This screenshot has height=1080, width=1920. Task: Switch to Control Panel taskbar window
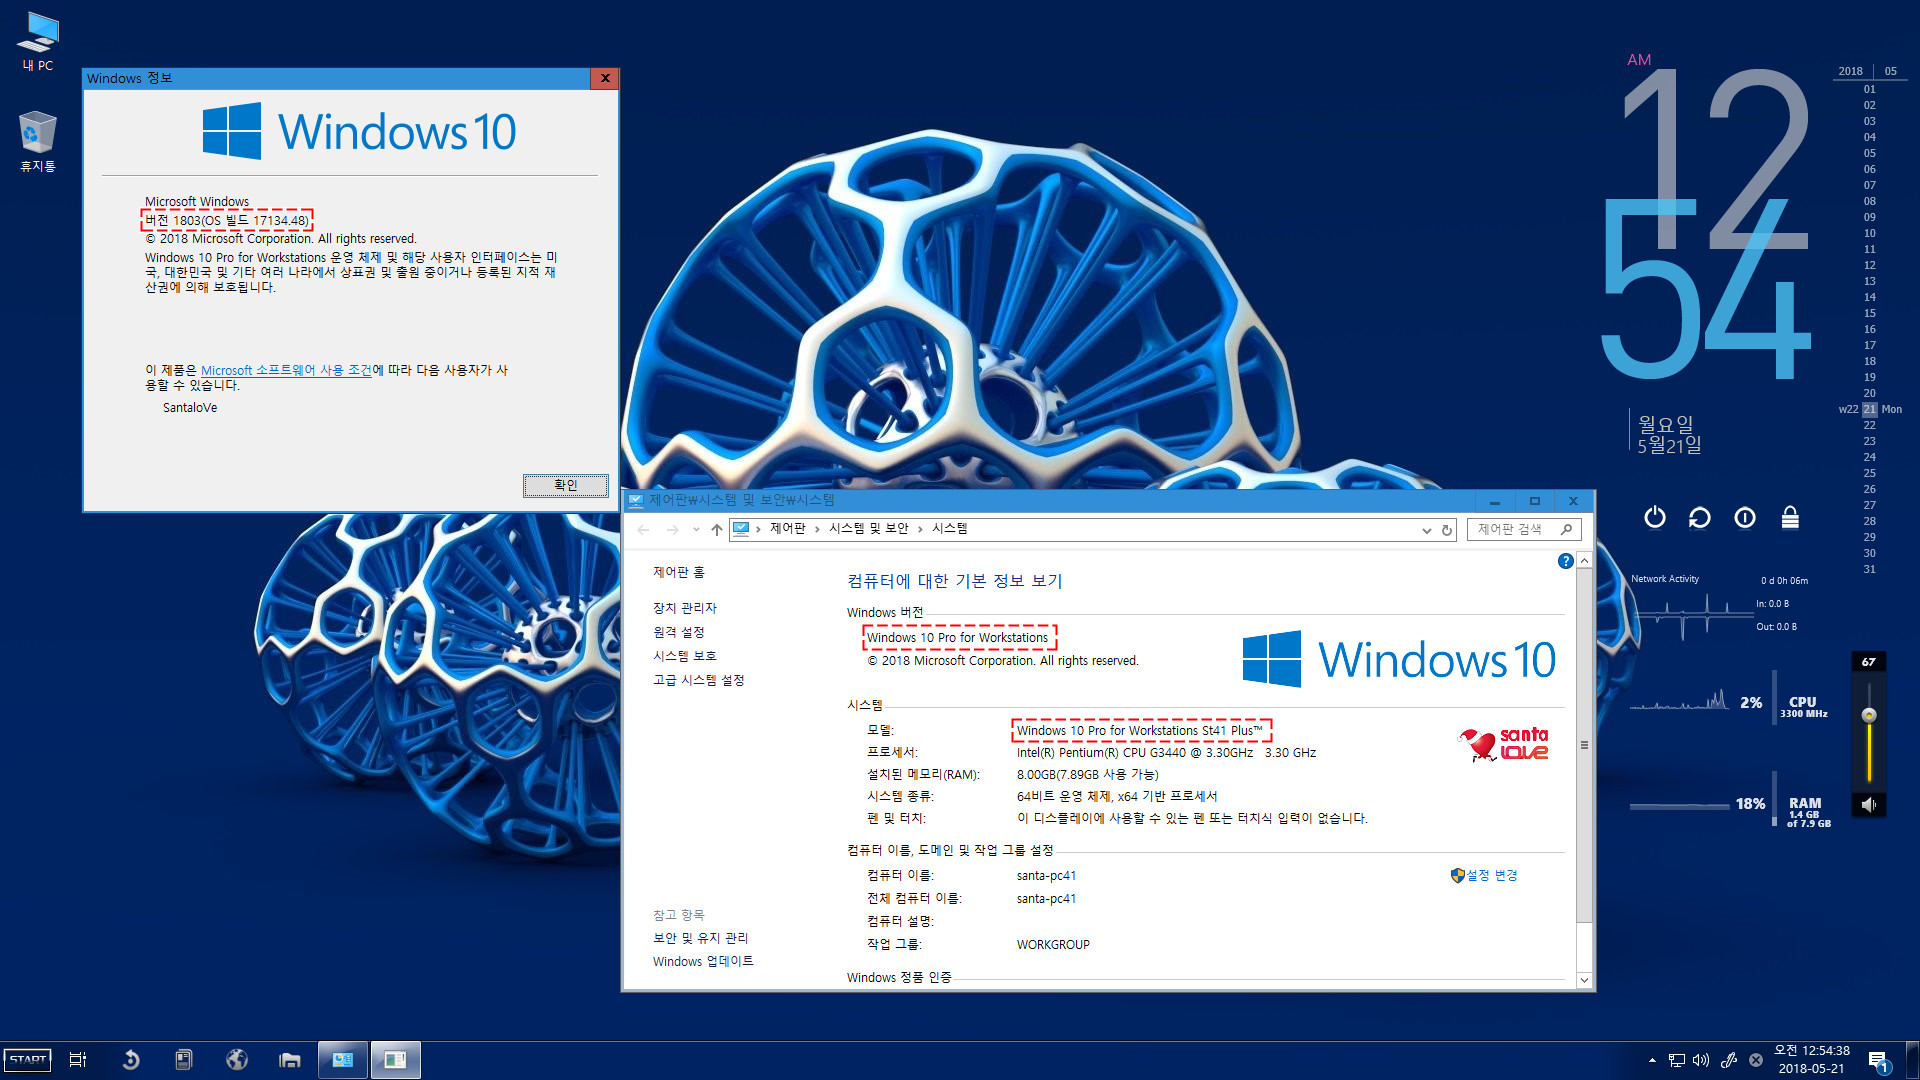pyautogui.click(x=343, y=1060)
